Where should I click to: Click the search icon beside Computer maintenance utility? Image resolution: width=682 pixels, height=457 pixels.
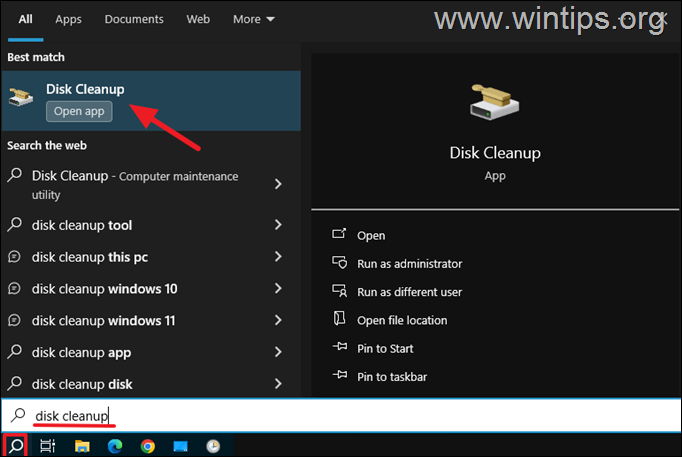14,175
